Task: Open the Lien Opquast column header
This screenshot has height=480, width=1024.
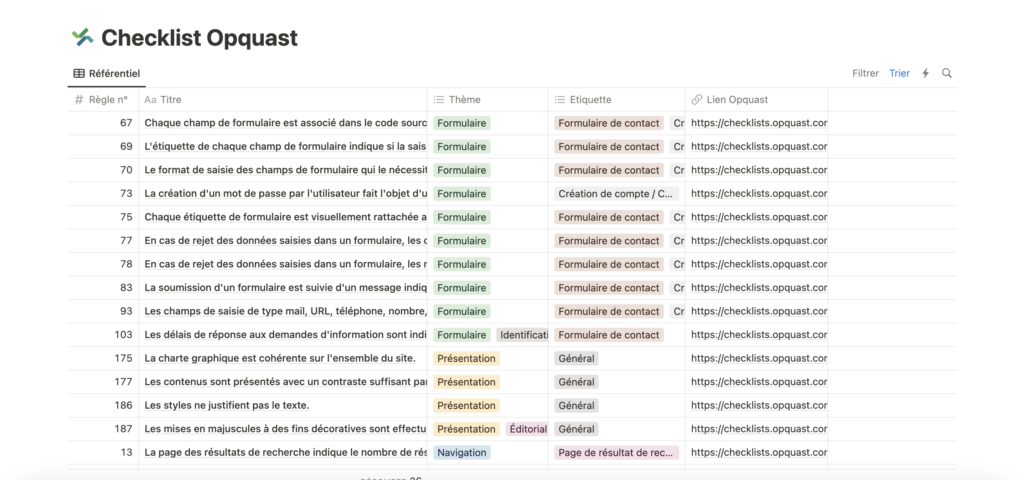Action: click(x=756, y=100)
